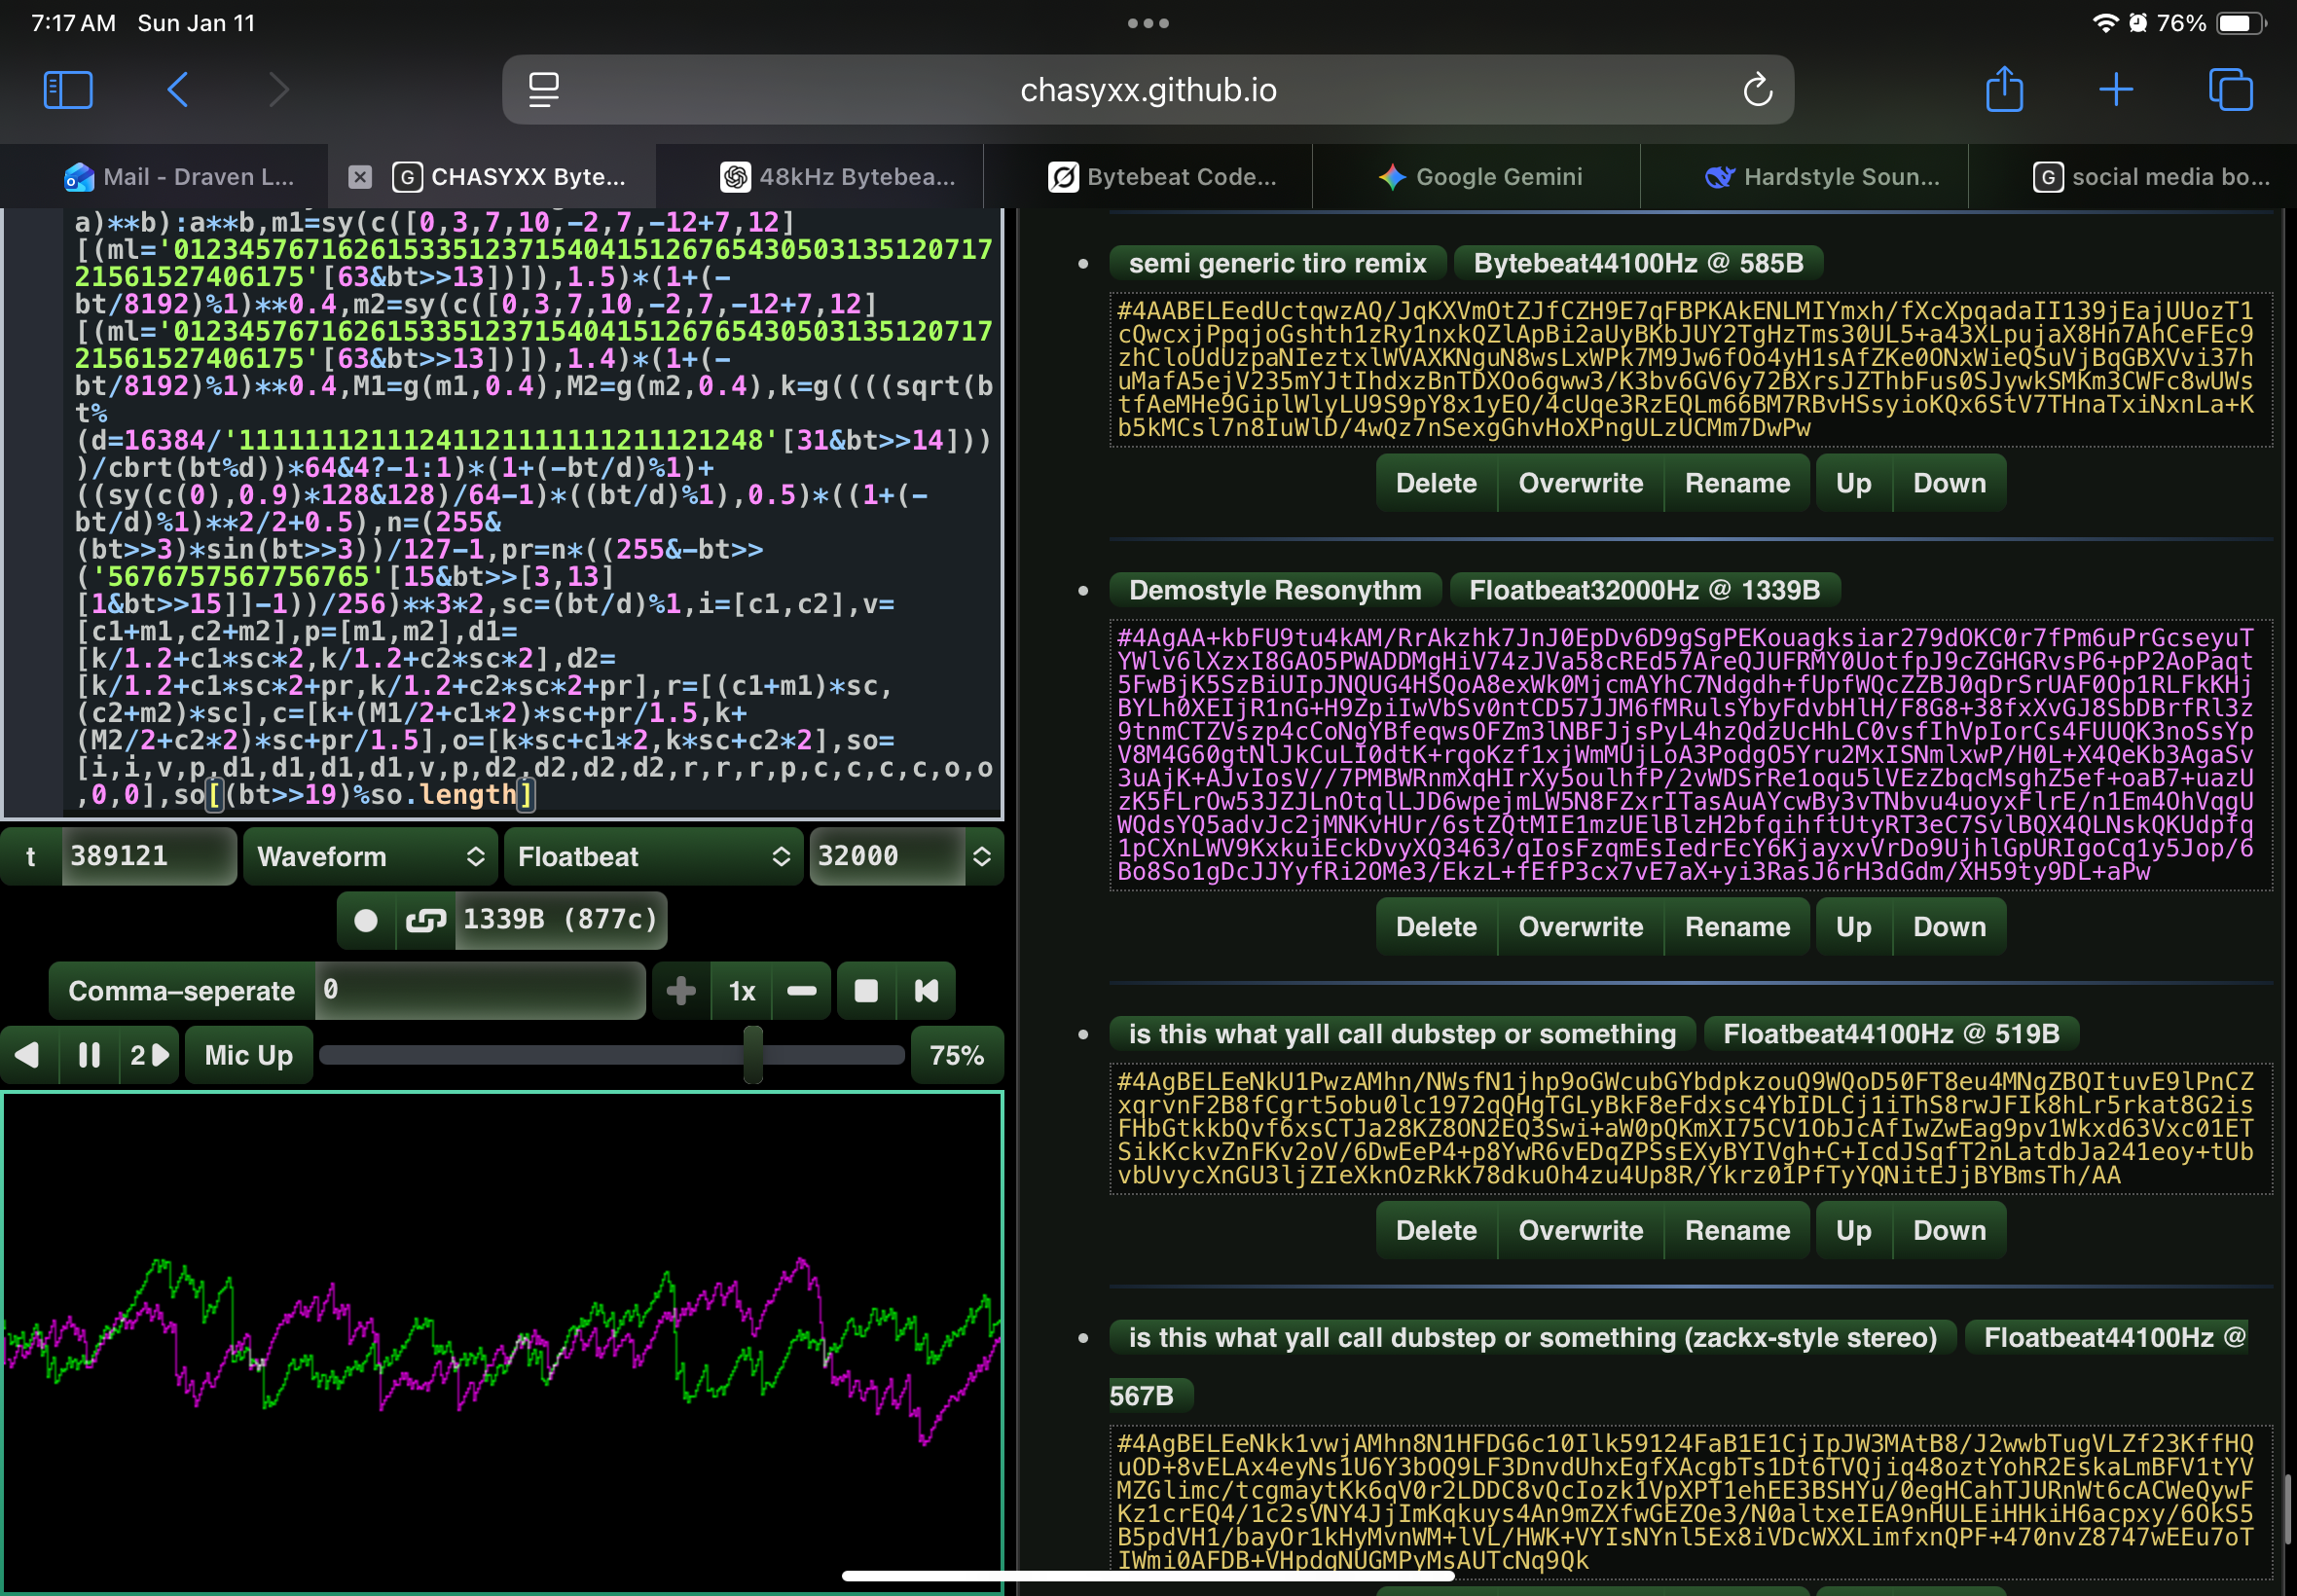The image size is (2297, 1596).
Task: Toggle Comma-seperate mode button
Action: 181,991
